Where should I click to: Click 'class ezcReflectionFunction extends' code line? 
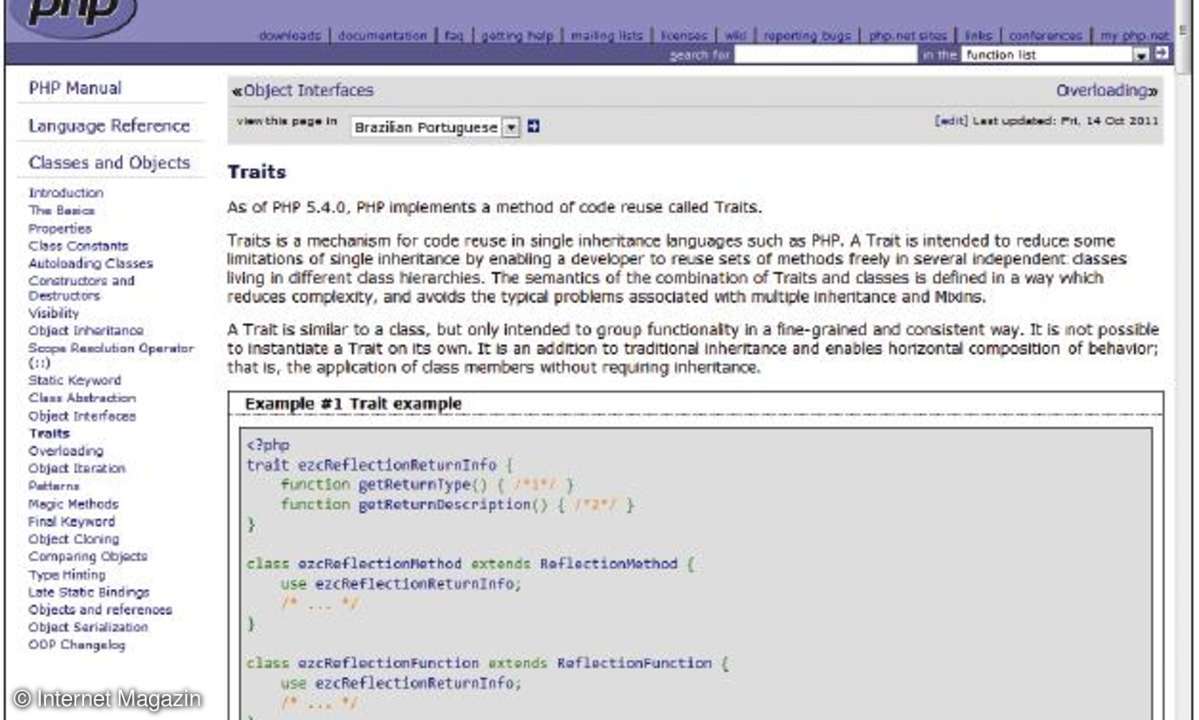[x=488, y=663]
